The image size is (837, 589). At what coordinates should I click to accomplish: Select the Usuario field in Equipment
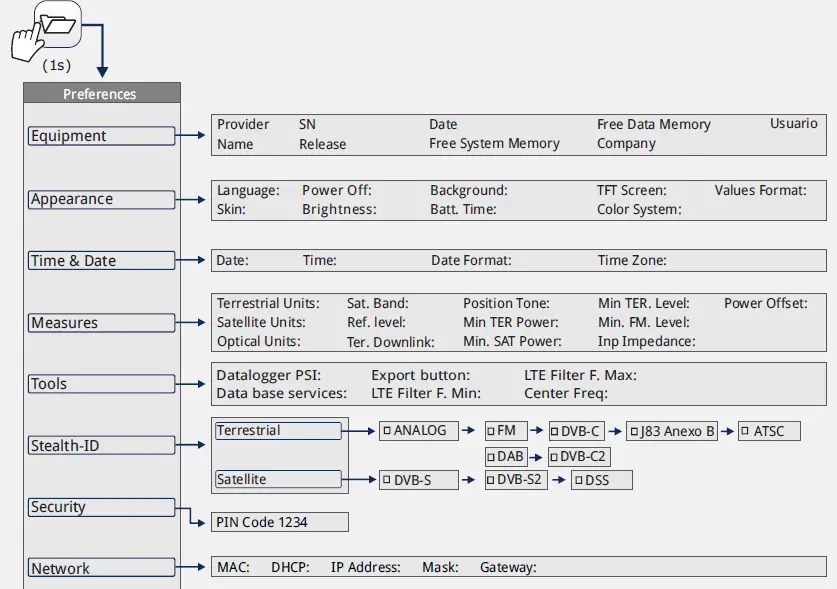tap(793, 123)
